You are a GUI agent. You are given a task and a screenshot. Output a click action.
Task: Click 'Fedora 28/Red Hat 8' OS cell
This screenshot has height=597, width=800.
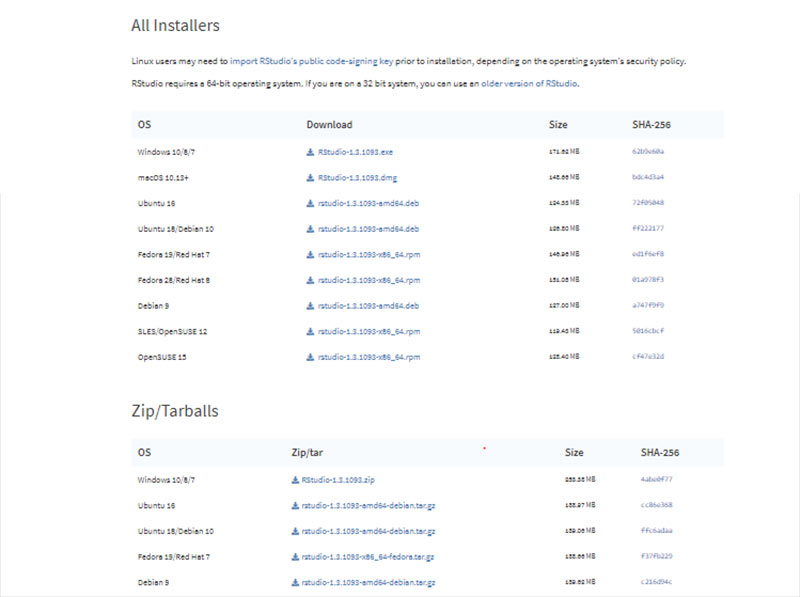173,280
